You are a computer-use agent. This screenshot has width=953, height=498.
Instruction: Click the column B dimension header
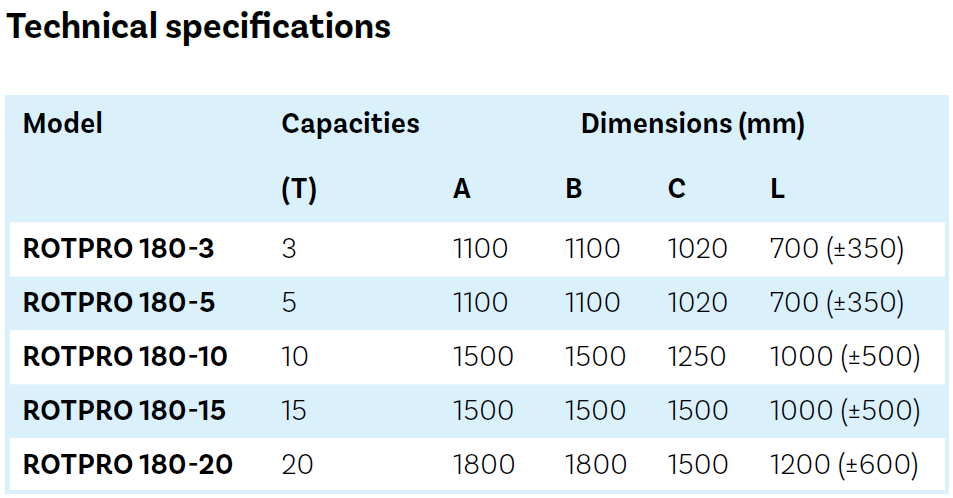pyautogui.click(x=574, y=189)
